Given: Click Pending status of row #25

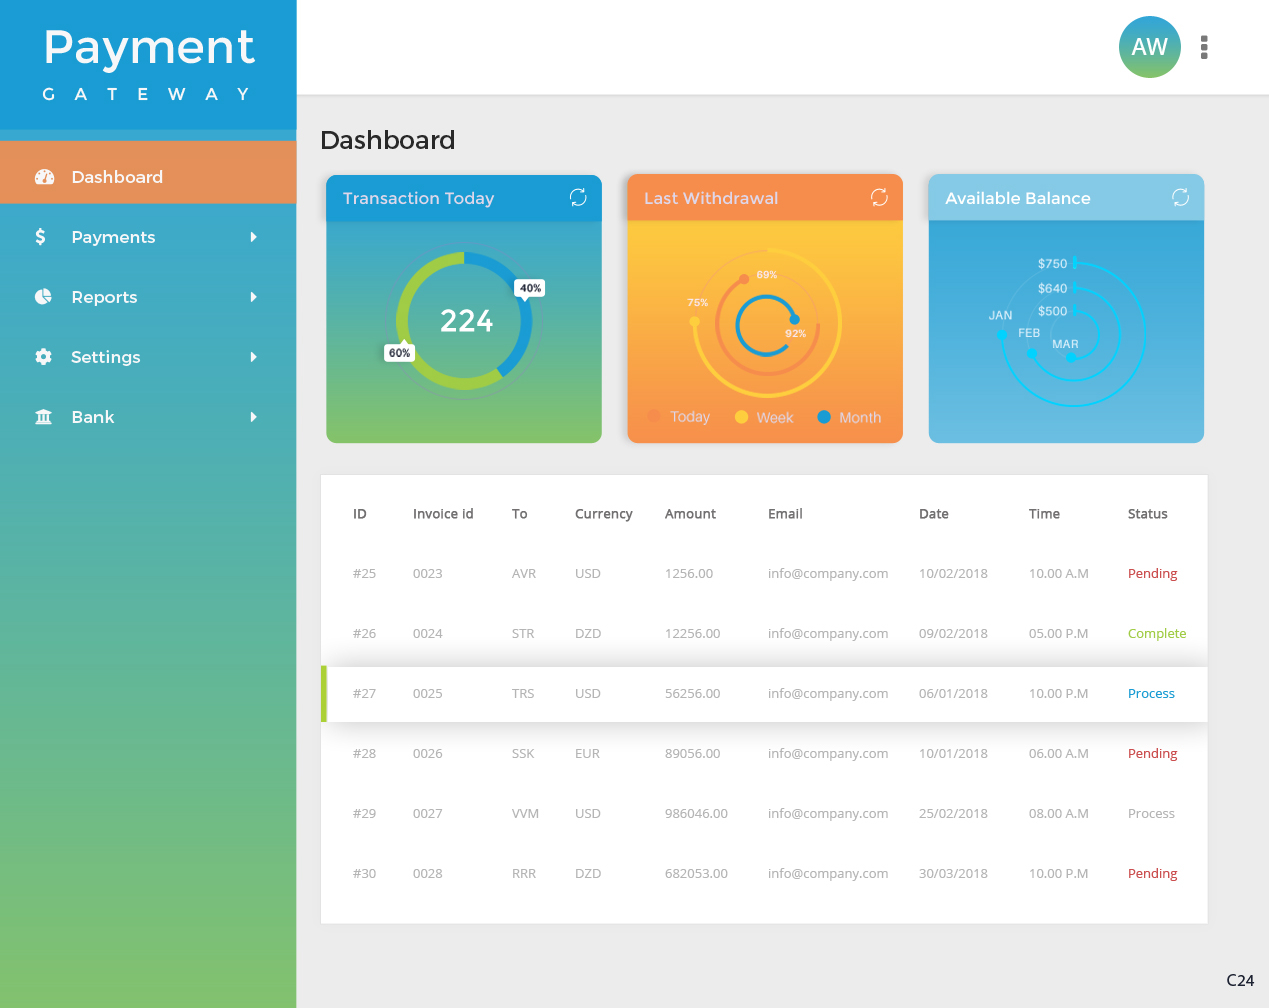Looking at the screenshot, I should [1152, 574].
